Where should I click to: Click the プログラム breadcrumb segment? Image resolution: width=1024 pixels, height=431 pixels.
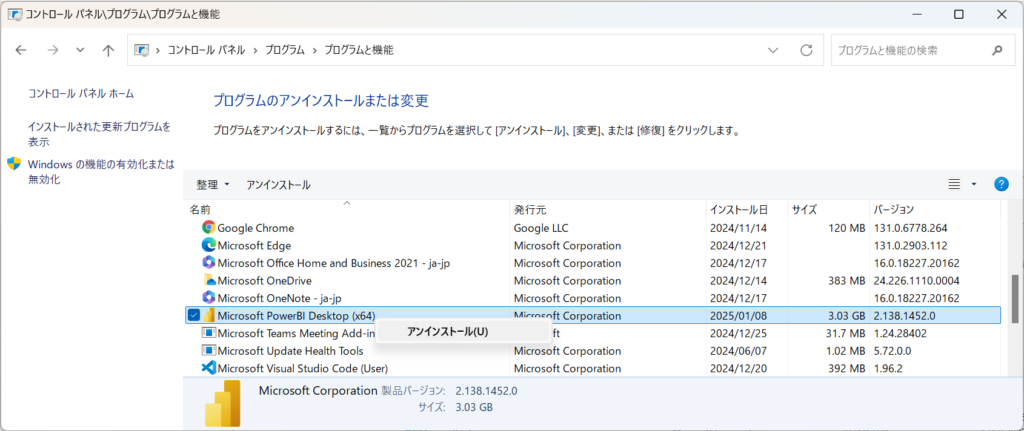285,50
